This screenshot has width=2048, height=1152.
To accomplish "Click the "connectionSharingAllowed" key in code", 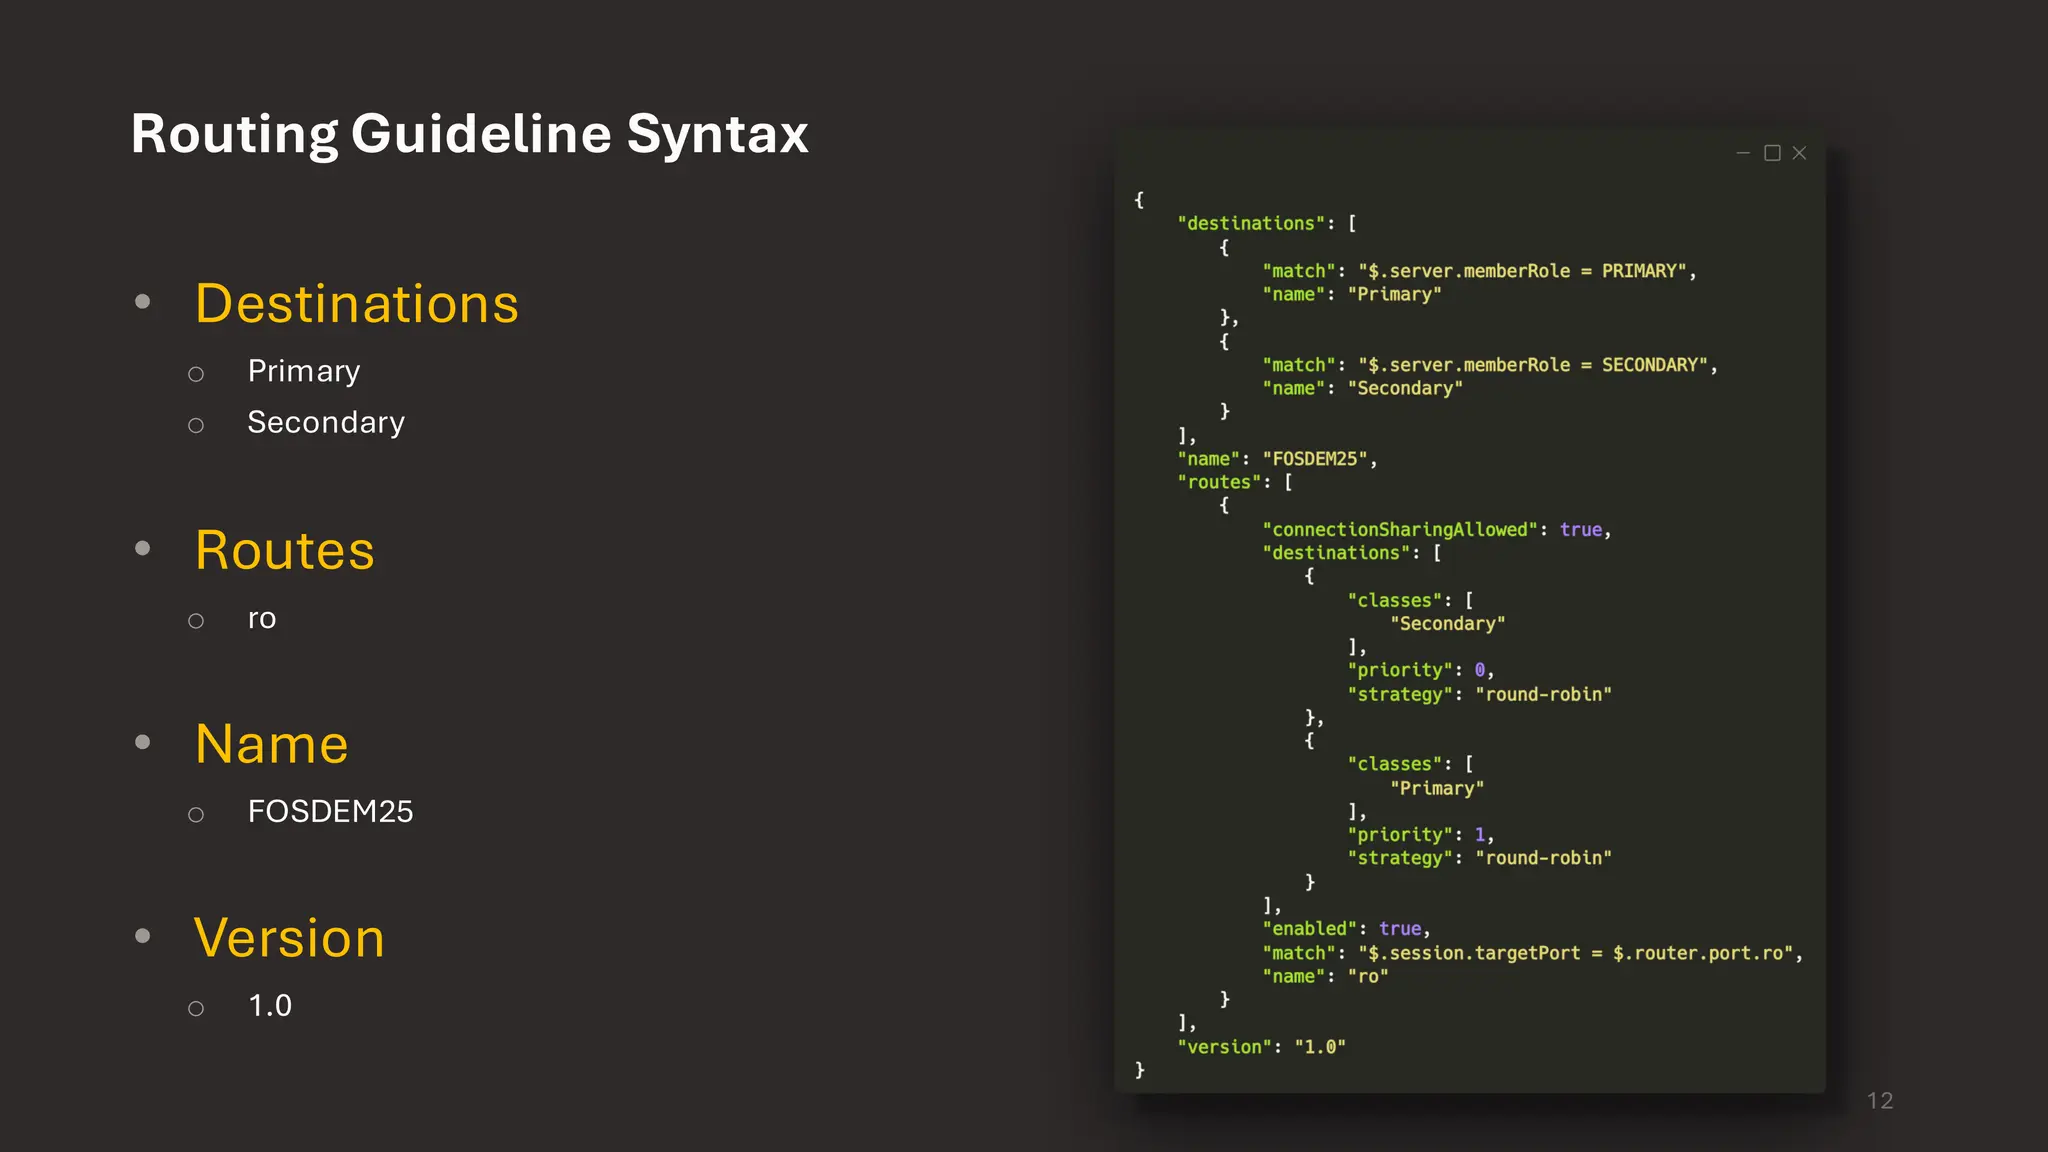I will (x=1400, y=530).
